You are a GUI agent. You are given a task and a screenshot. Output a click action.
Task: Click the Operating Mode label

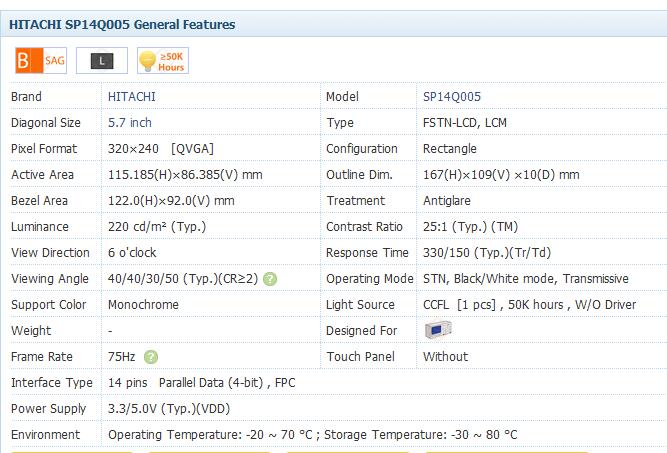point(370,279)
